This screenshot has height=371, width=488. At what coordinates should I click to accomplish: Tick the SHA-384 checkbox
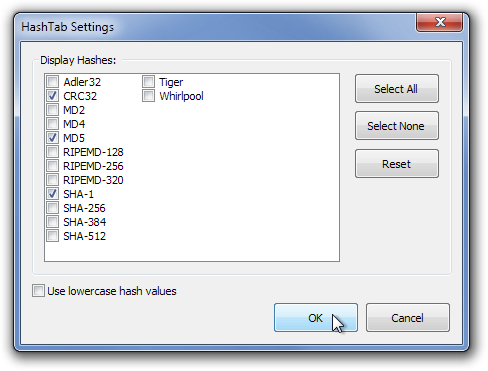coord(52,222)
